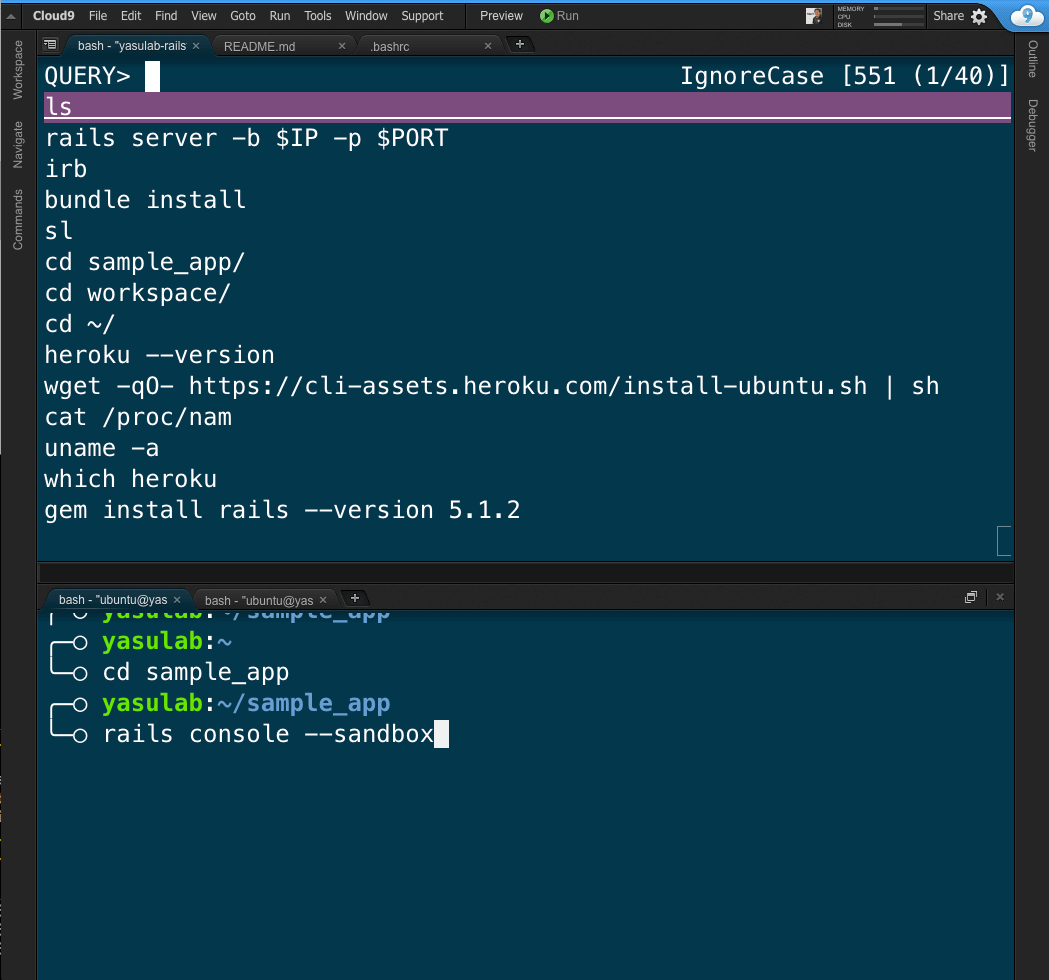1049x980 pixels.
Task: Select the 'cat /proc/nam' history entry
Action: tap(138, 417)
